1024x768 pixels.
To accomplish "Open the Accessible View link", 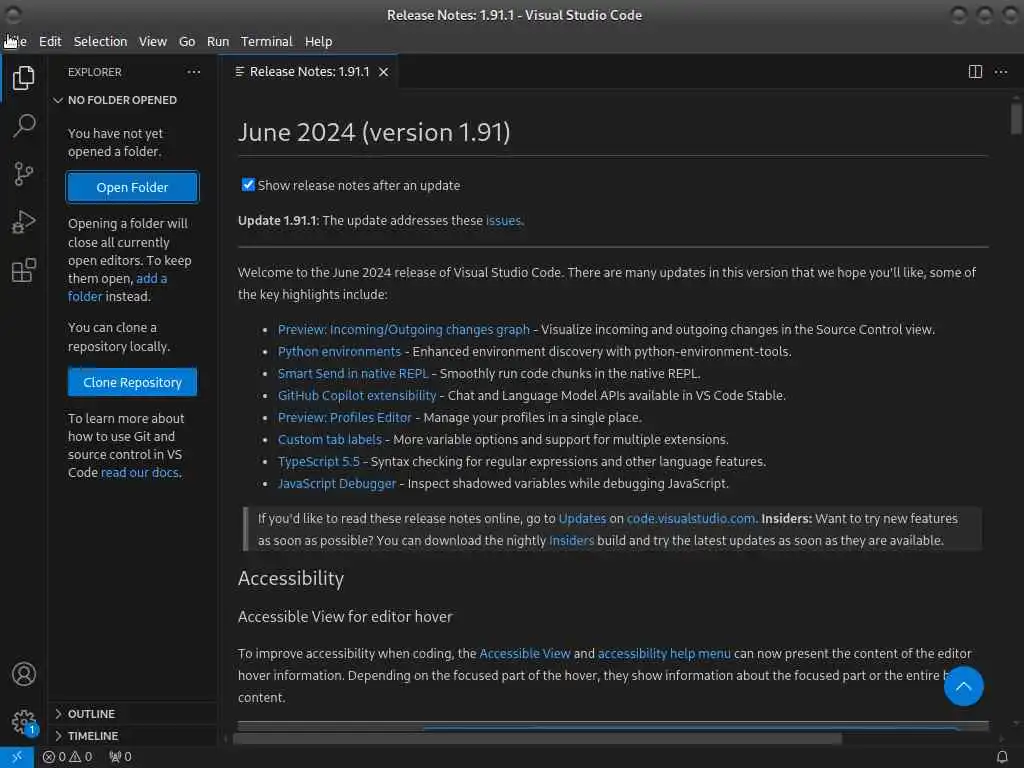I will click(x=524, y=654).
